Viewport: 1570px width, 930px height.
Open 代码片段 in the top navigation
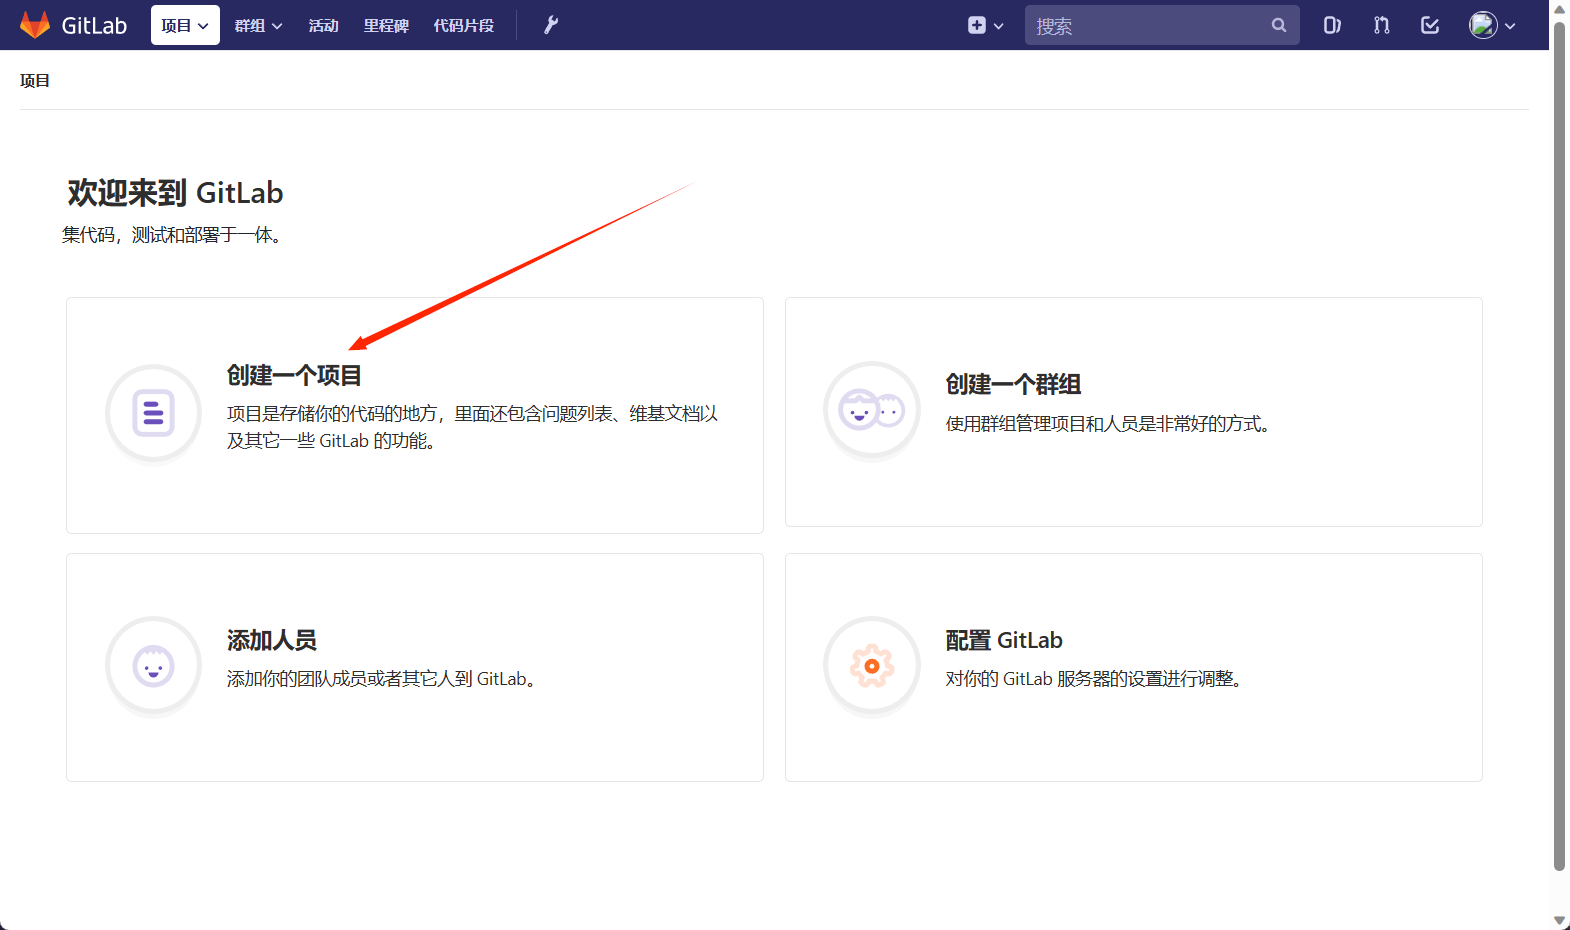[463, 25]
